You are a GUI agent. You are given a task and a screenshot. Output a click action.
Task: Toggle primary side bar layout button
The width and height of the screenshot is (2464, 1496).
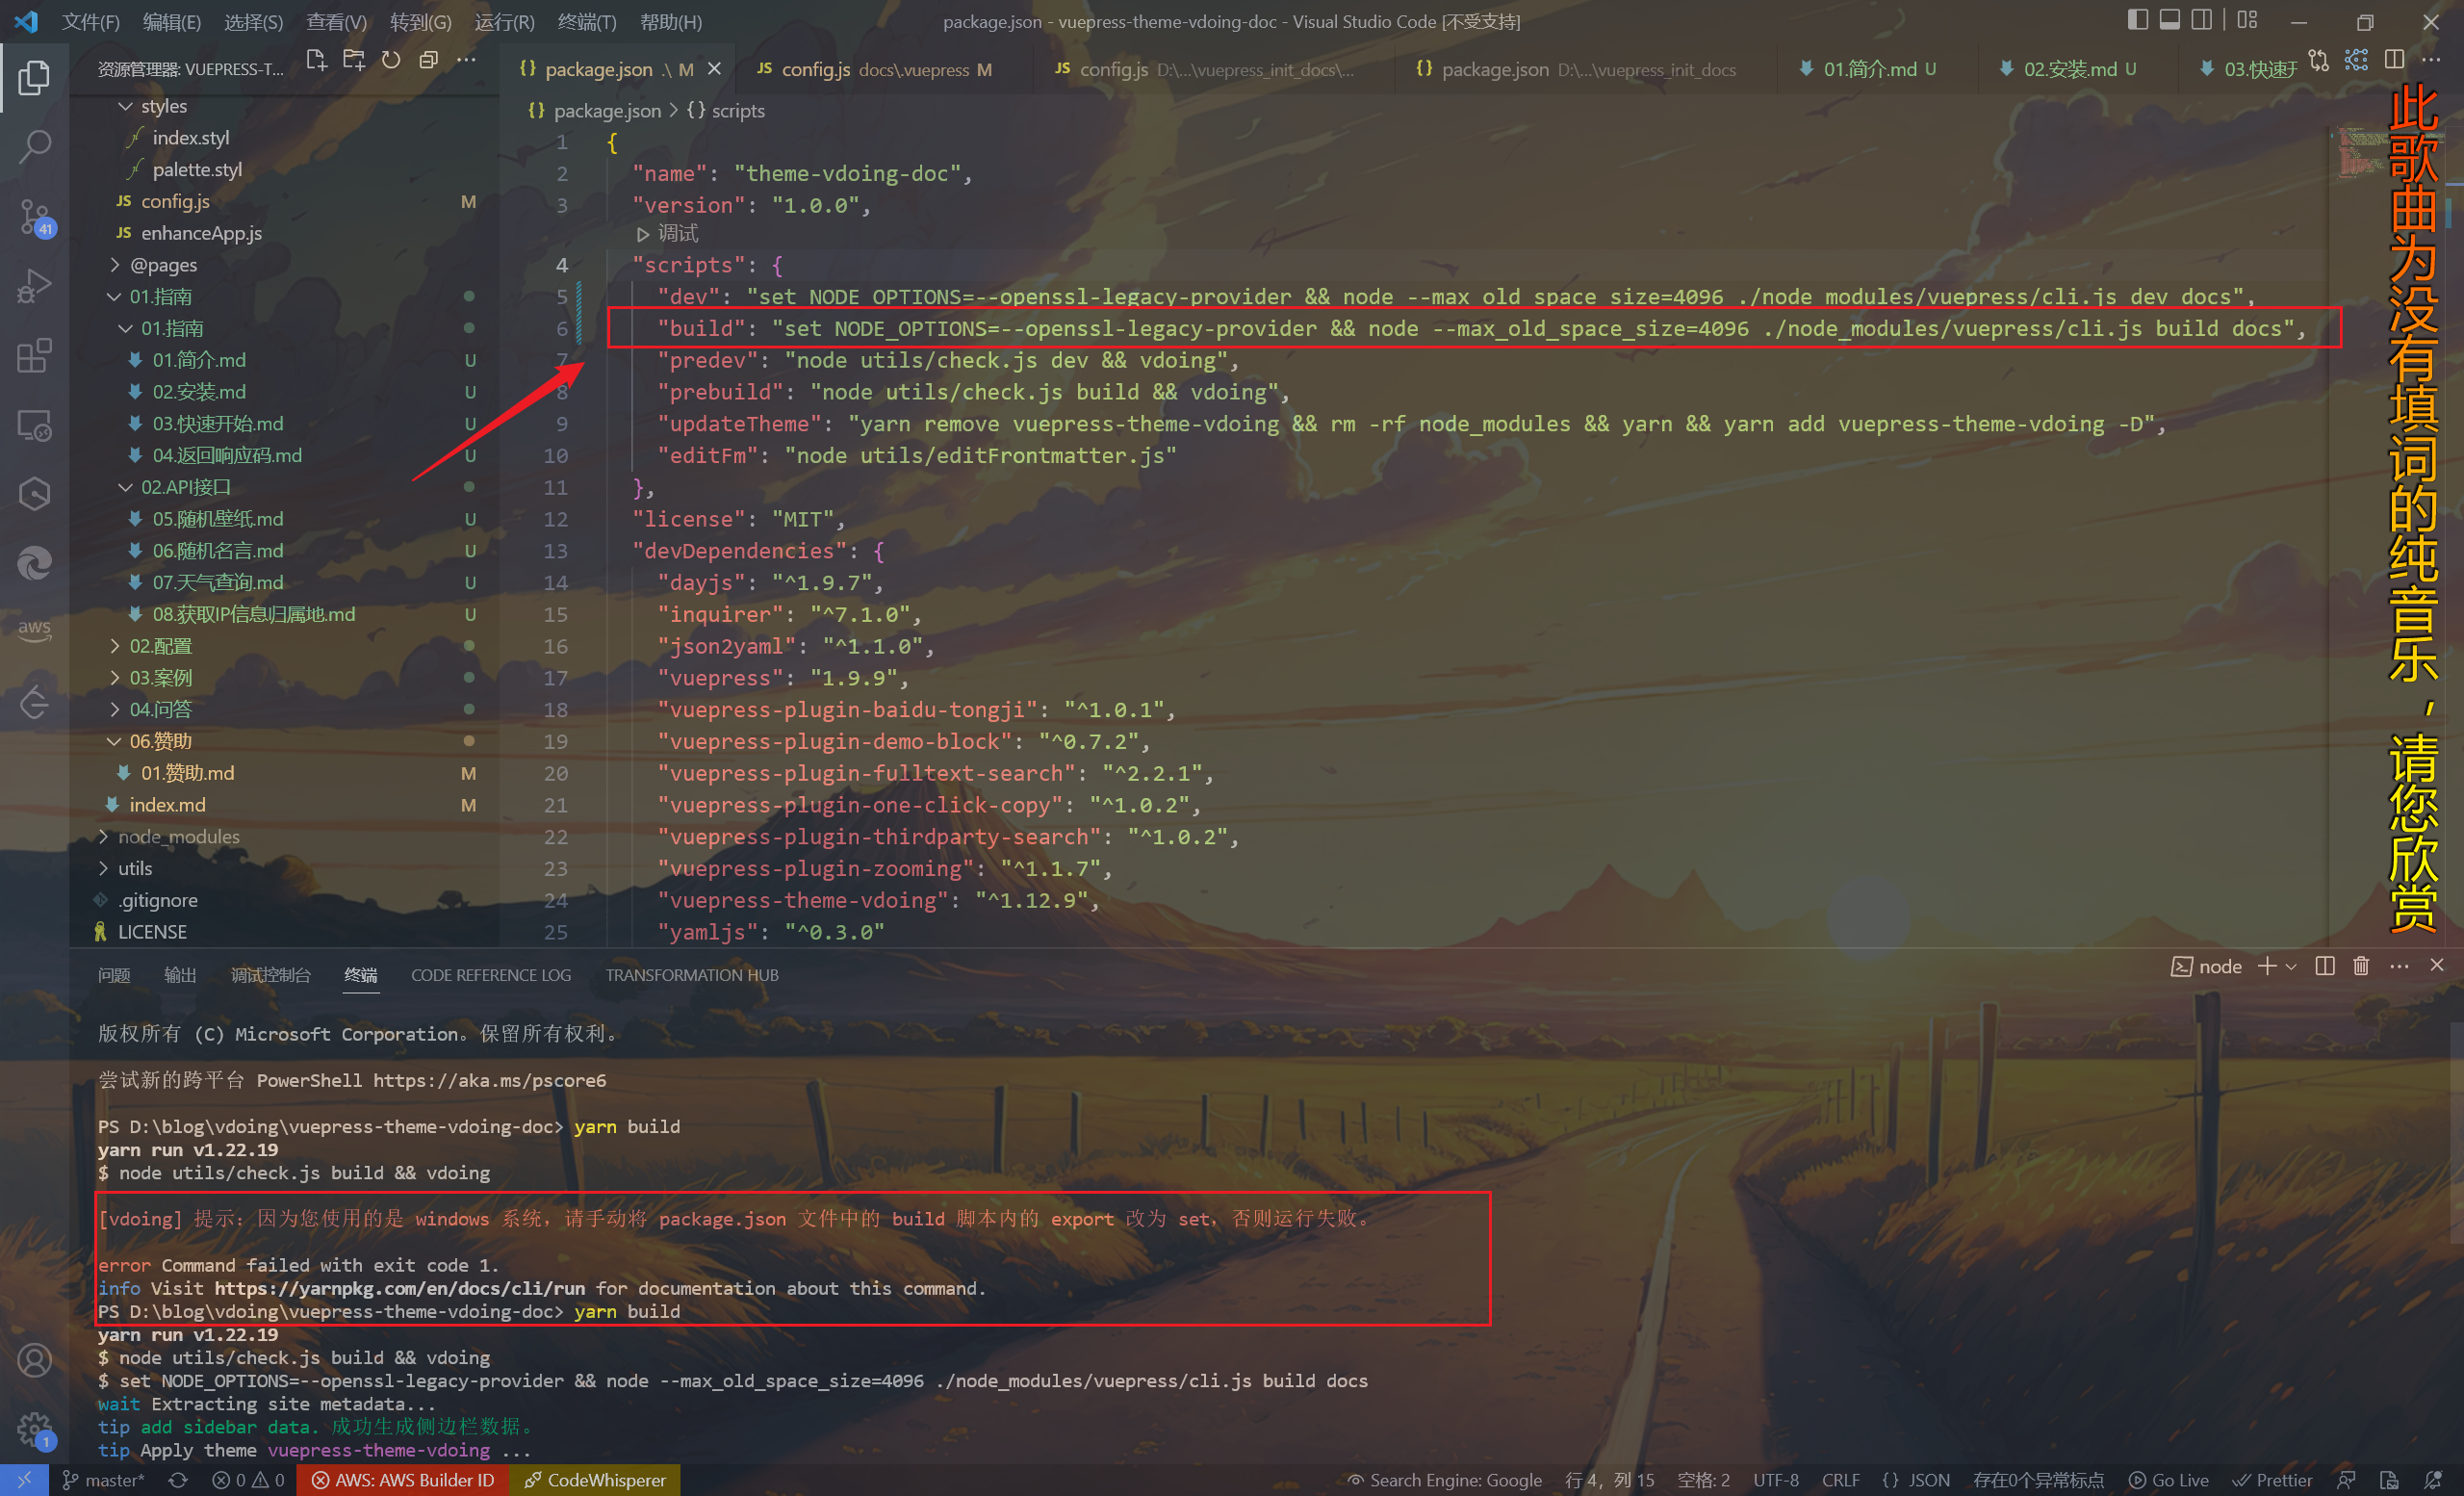pos(2138,20)
